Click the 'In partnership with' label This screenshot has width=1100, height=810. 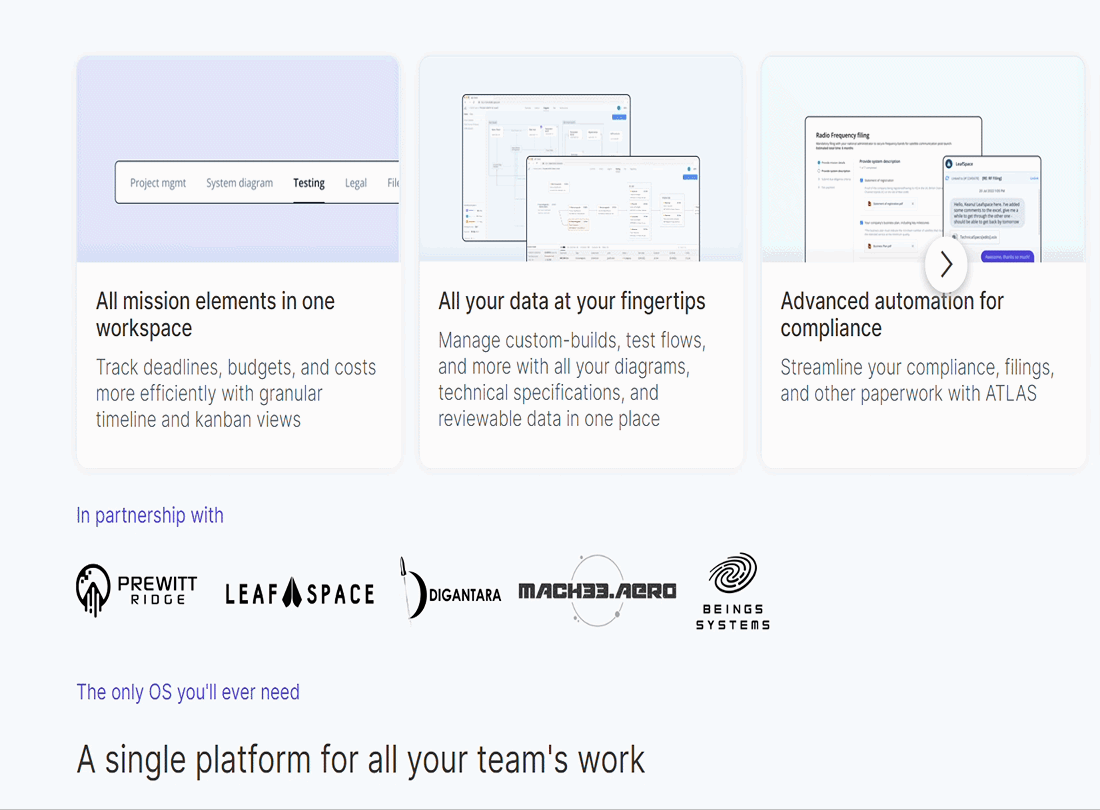[x=149, y=515]
